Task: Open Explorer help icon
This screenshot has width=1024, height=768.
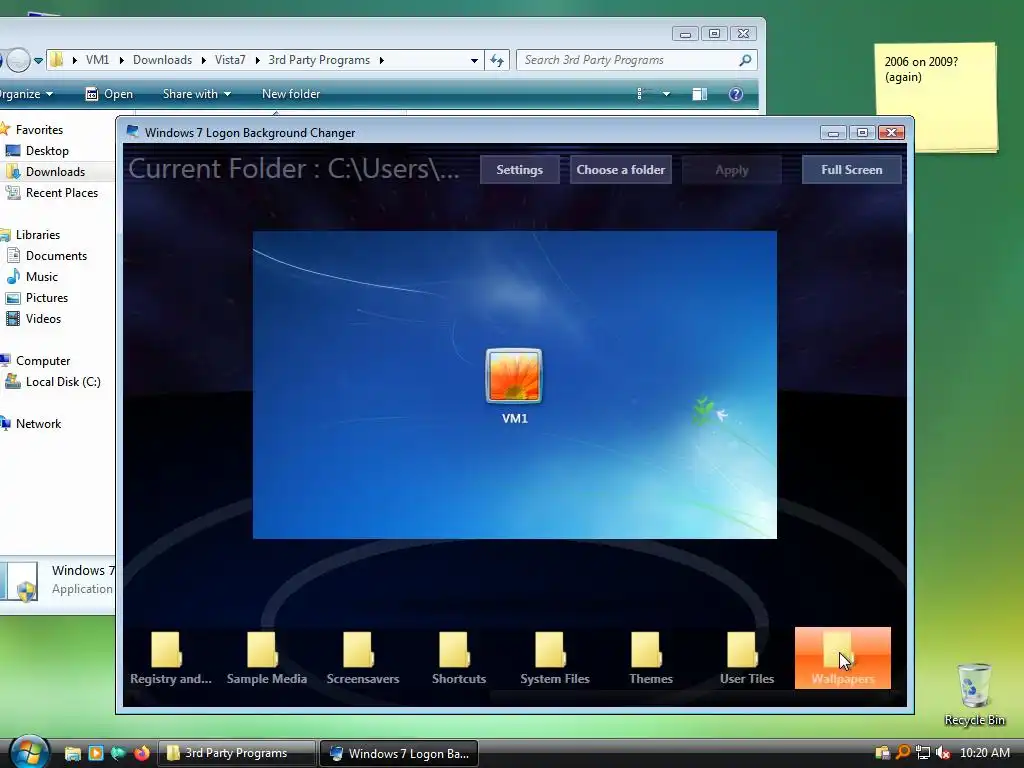Action: 735,94
